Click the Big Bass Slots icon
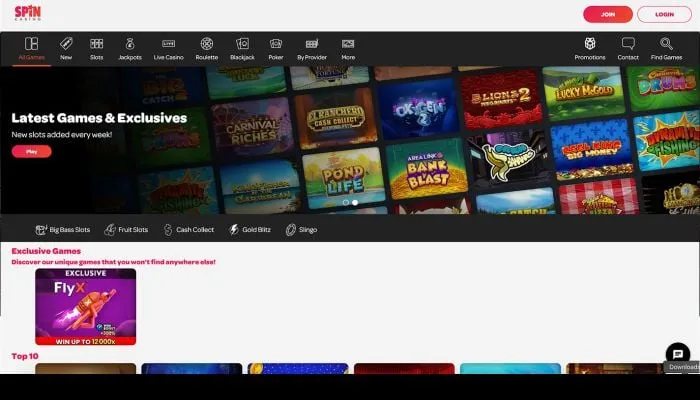The height and width of the screenshot is (400, 700). 41,229
